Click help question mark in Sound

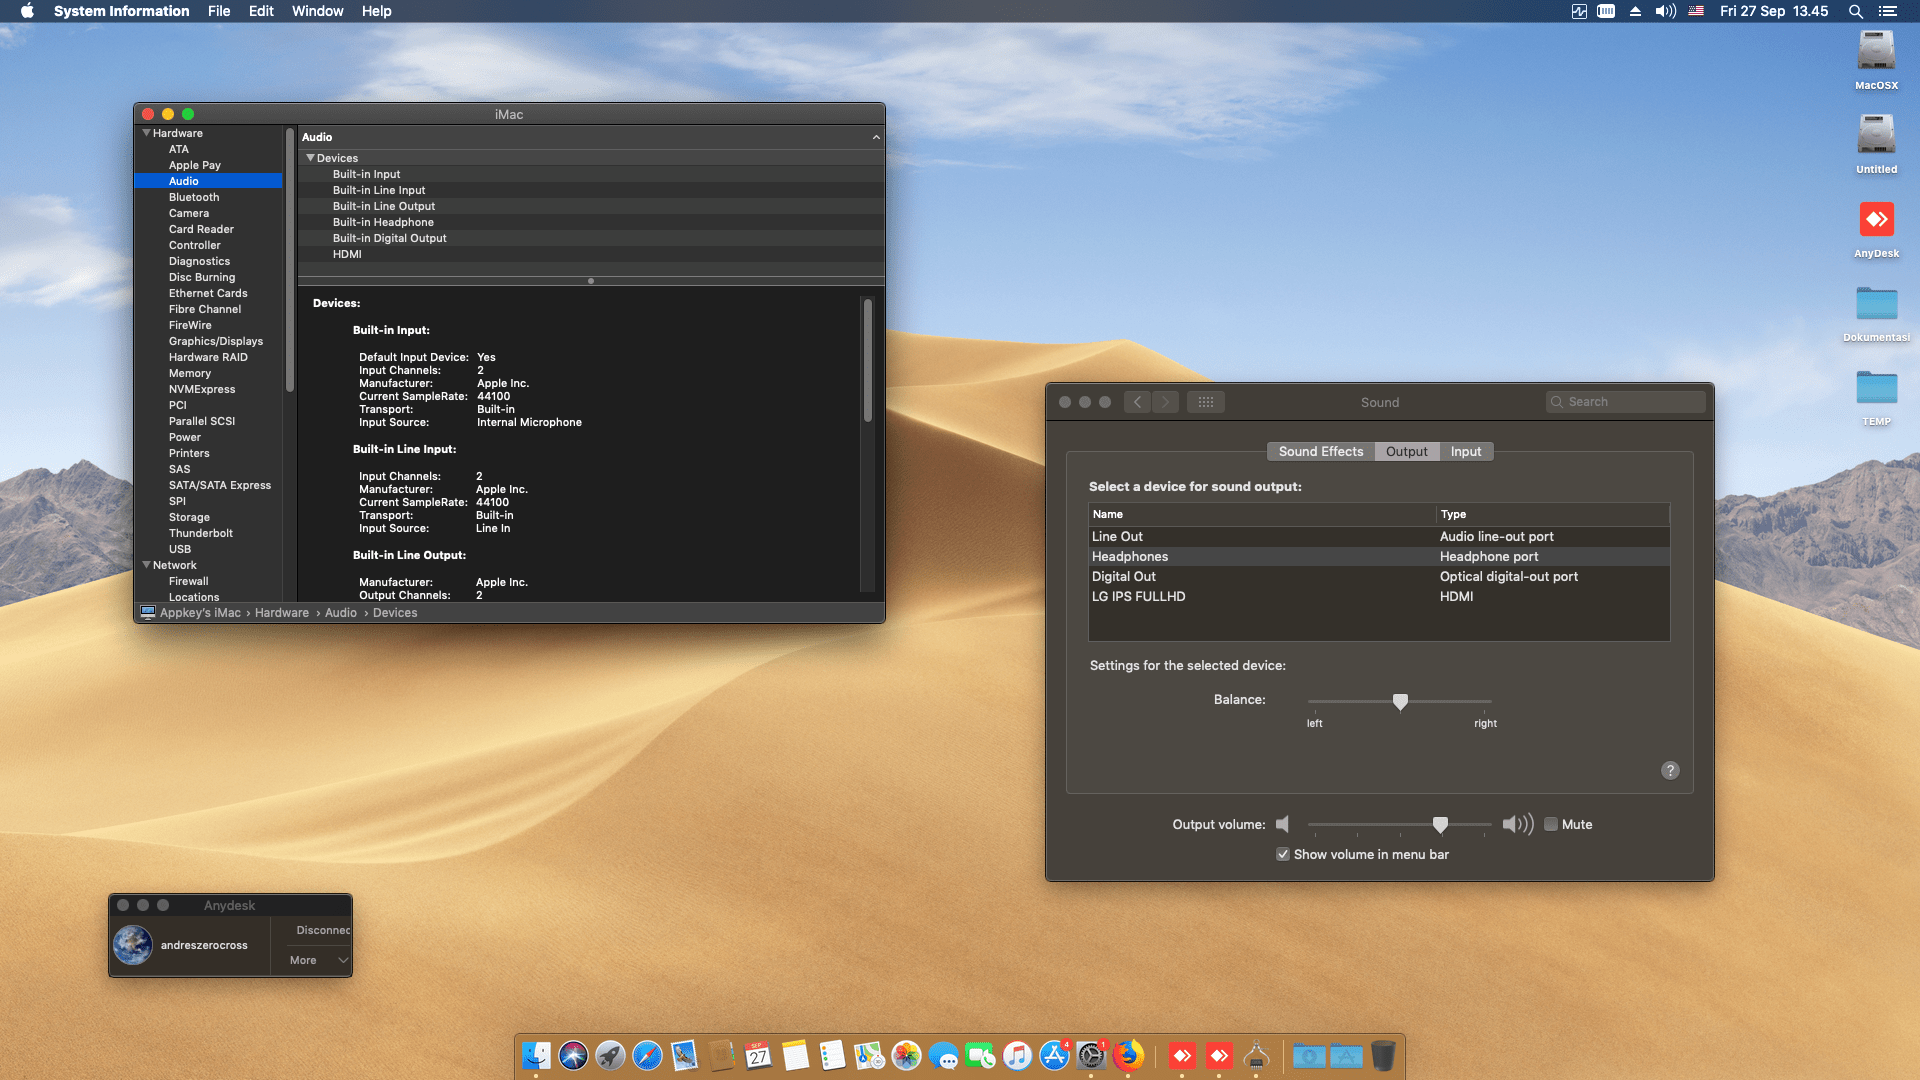(x=1670, y=770)
